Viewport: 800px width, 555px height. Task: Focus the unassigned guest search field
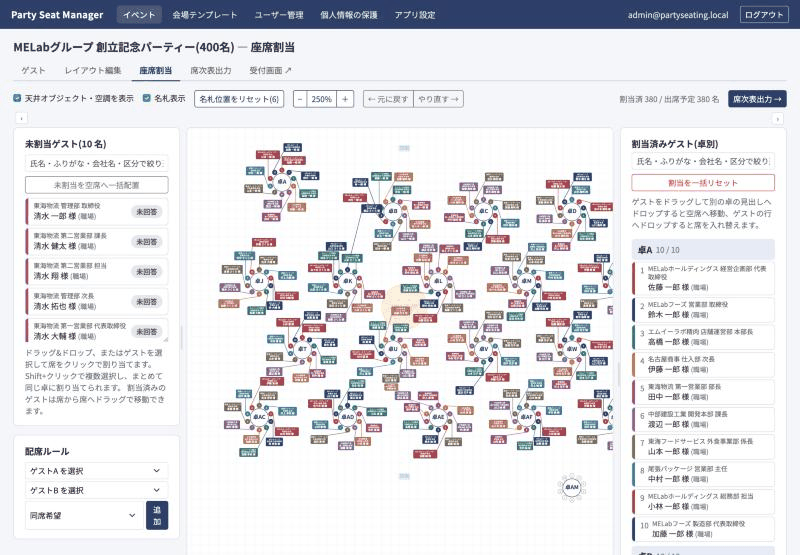pyautogui.click(x=96, y=163)
